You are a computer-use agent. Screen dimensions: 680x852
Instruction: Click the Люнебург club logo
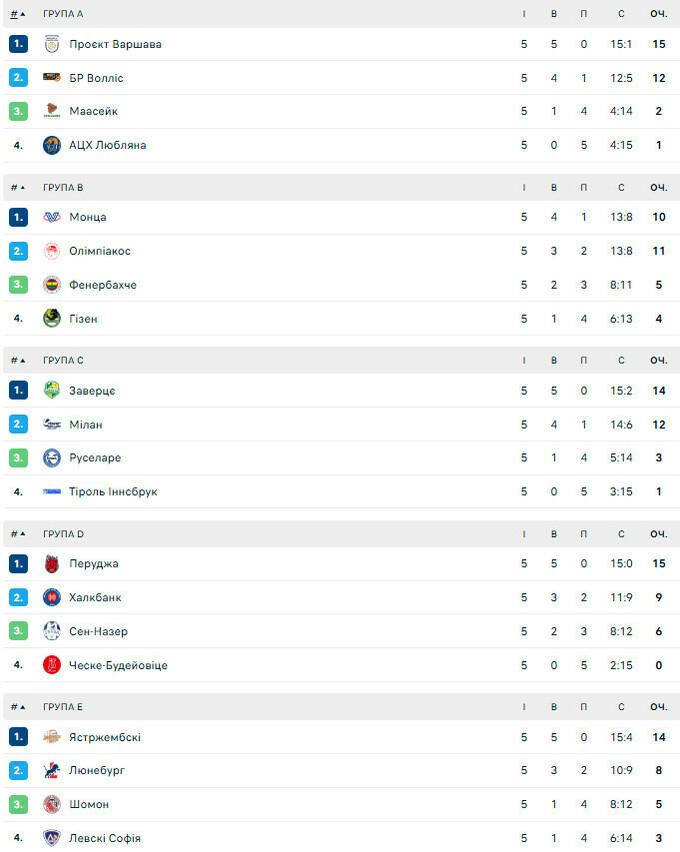coord(52,771)
